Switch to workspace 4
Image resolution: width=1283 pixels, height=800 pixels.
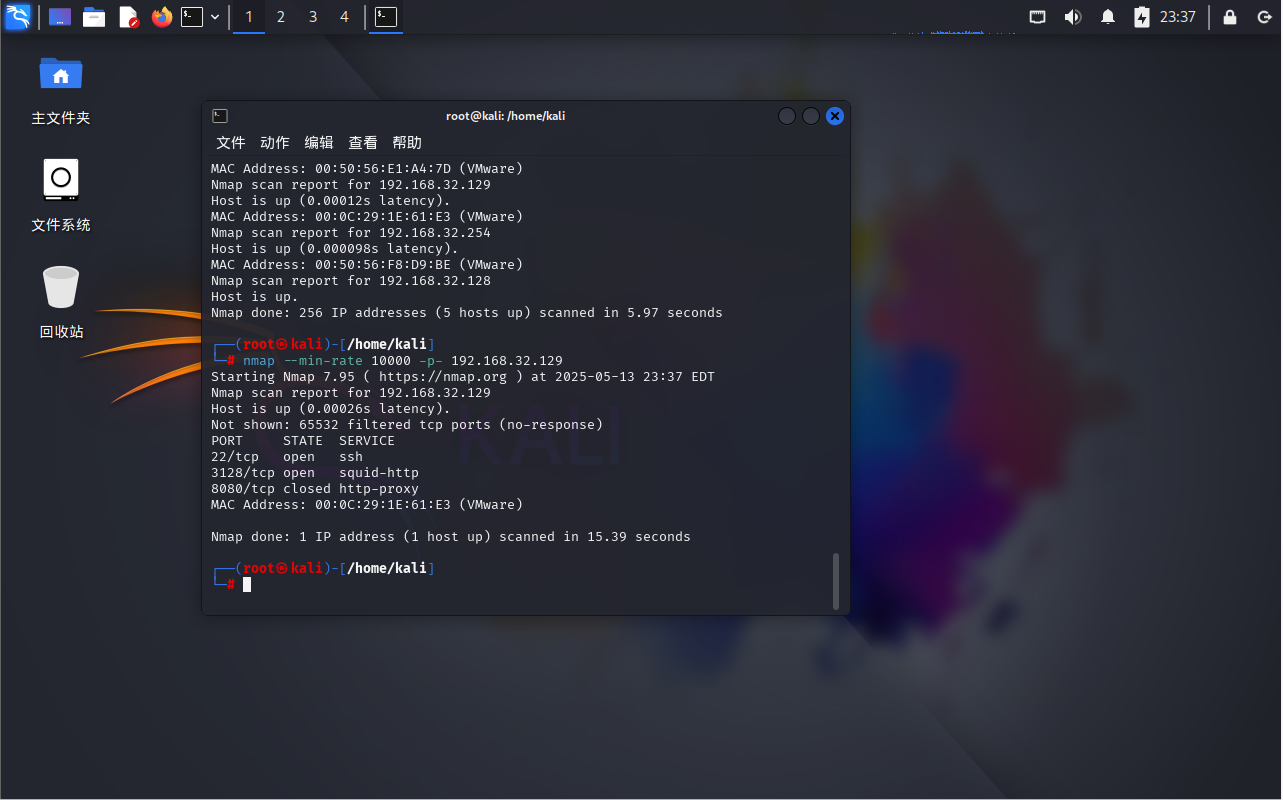click(x=345, y=17)
